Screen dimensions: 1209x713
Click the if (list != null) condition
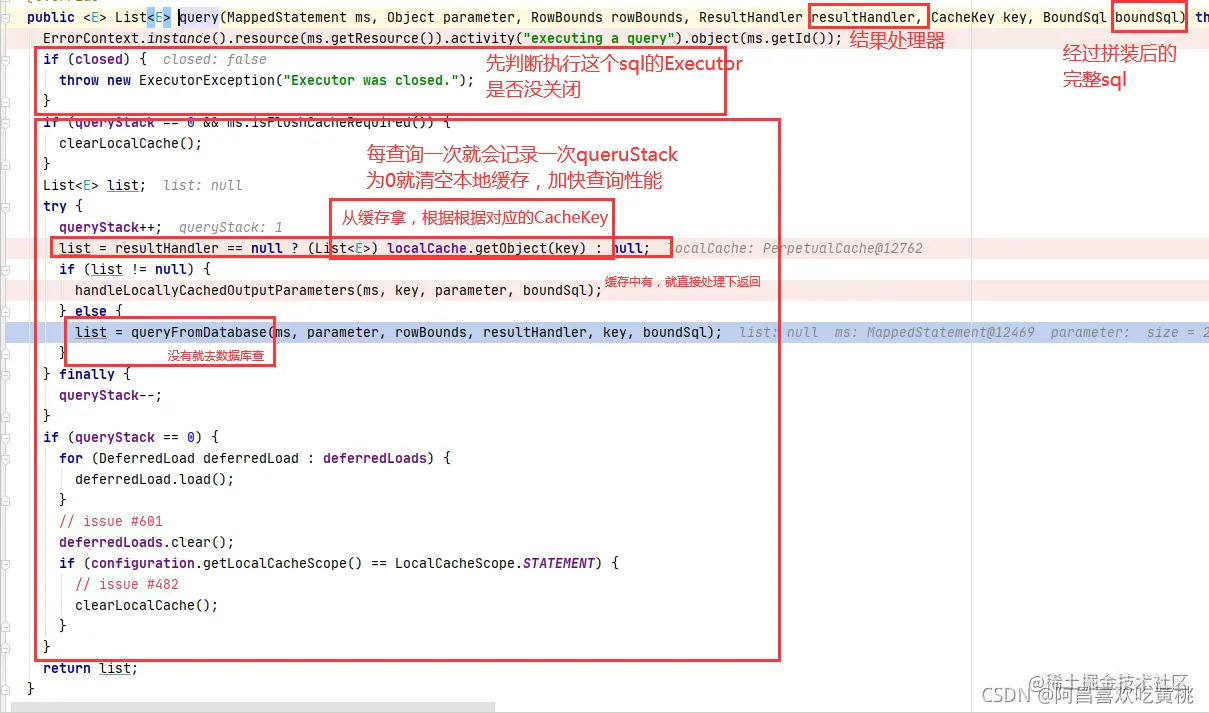[135, 269]
